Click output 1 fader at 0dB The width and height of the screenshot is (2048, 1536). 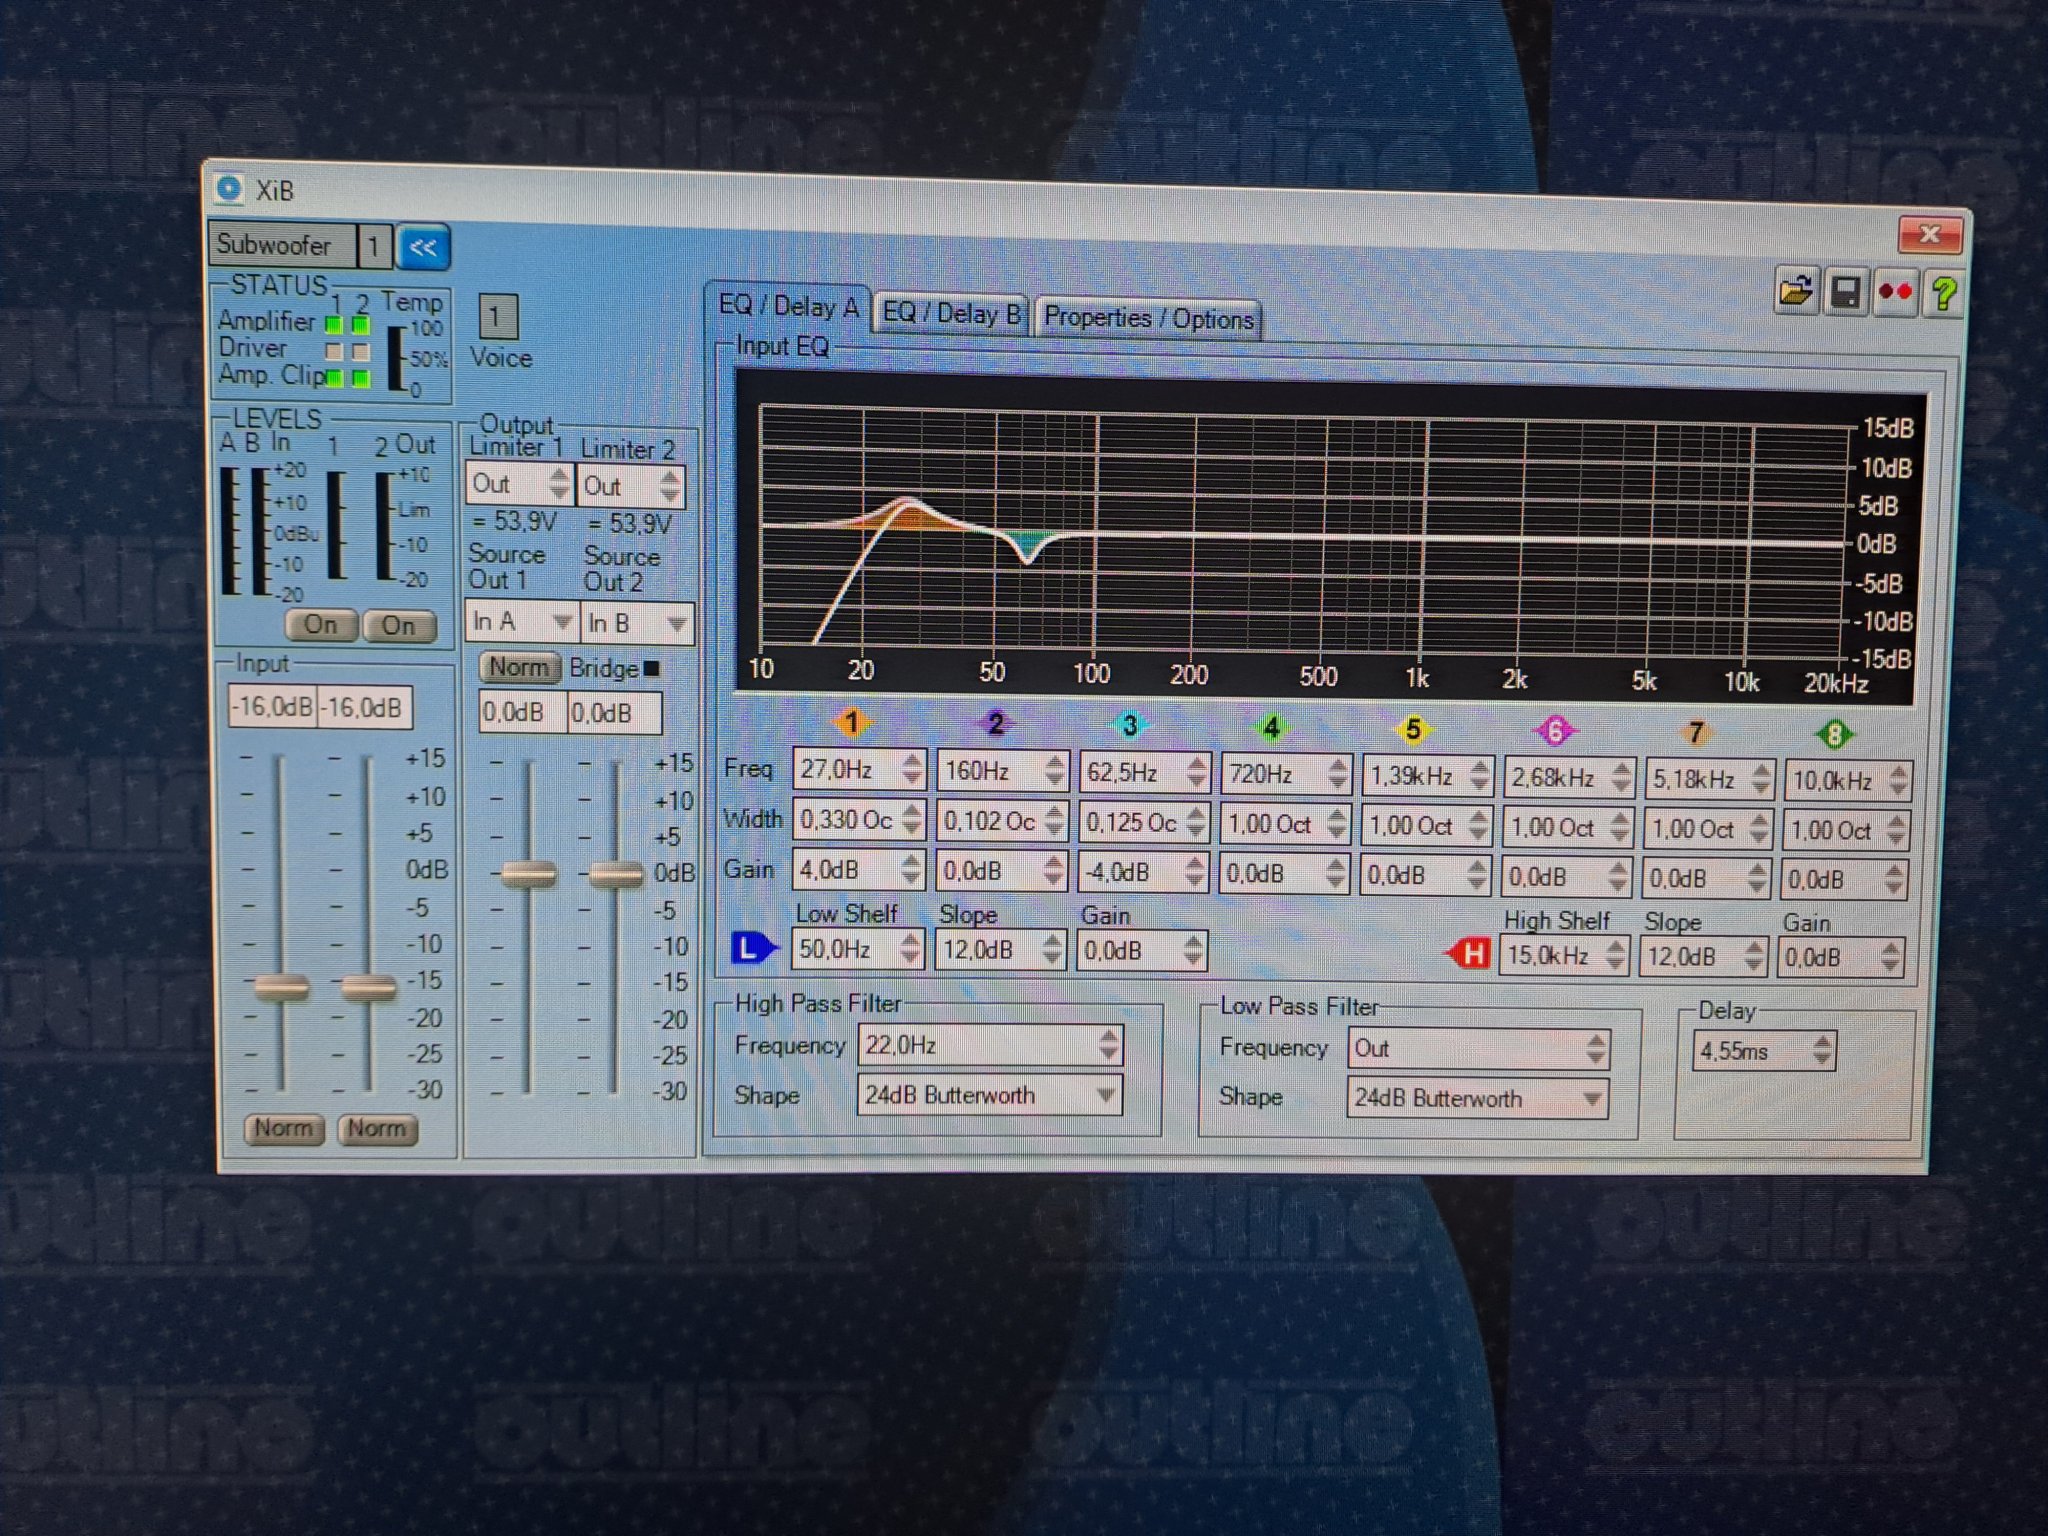click(528, 875)
